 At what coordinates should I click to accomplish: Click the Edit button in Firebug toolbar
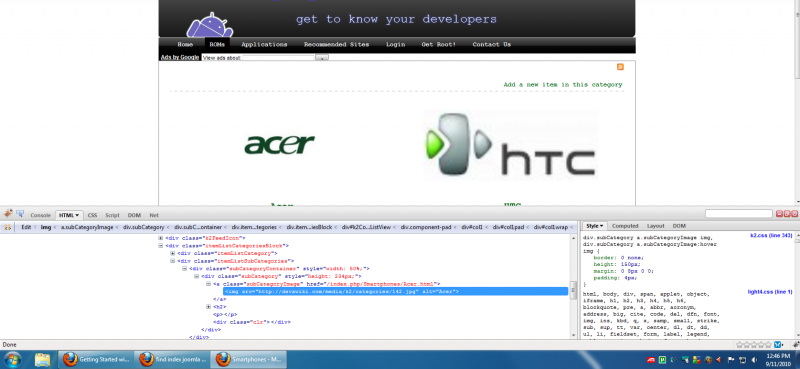(x=26, y=227)
